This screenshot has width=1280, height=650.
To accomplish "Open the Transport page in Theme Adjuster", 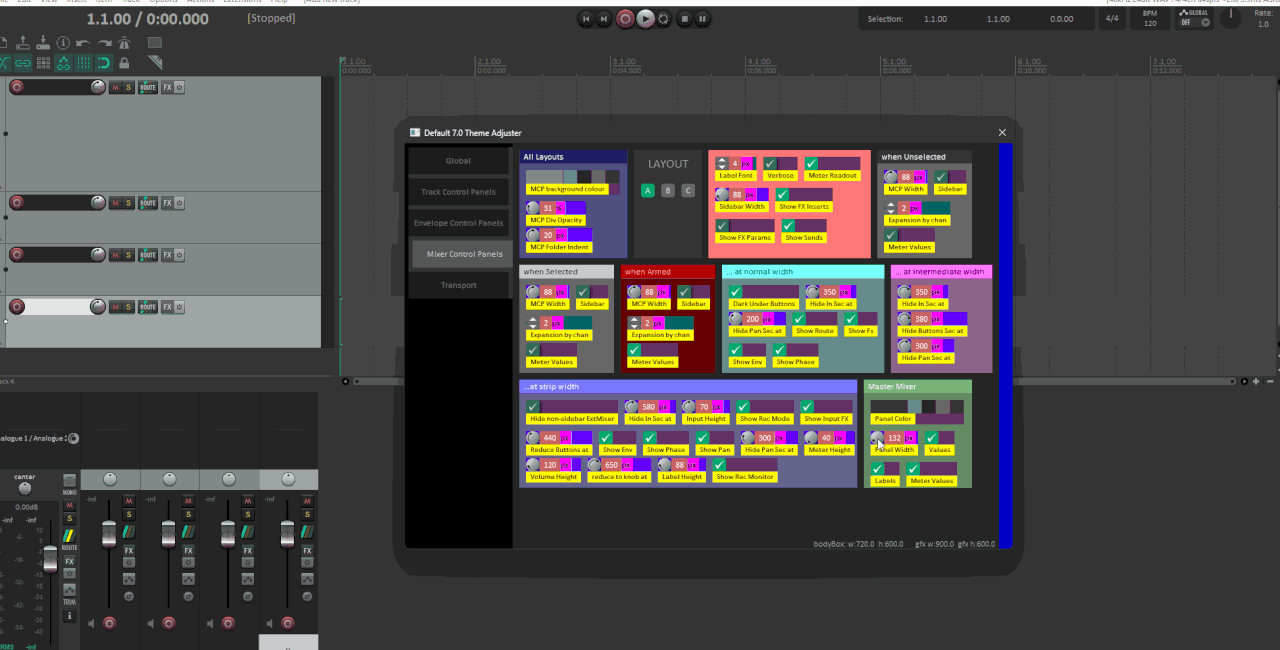I will tap(459, 285).
